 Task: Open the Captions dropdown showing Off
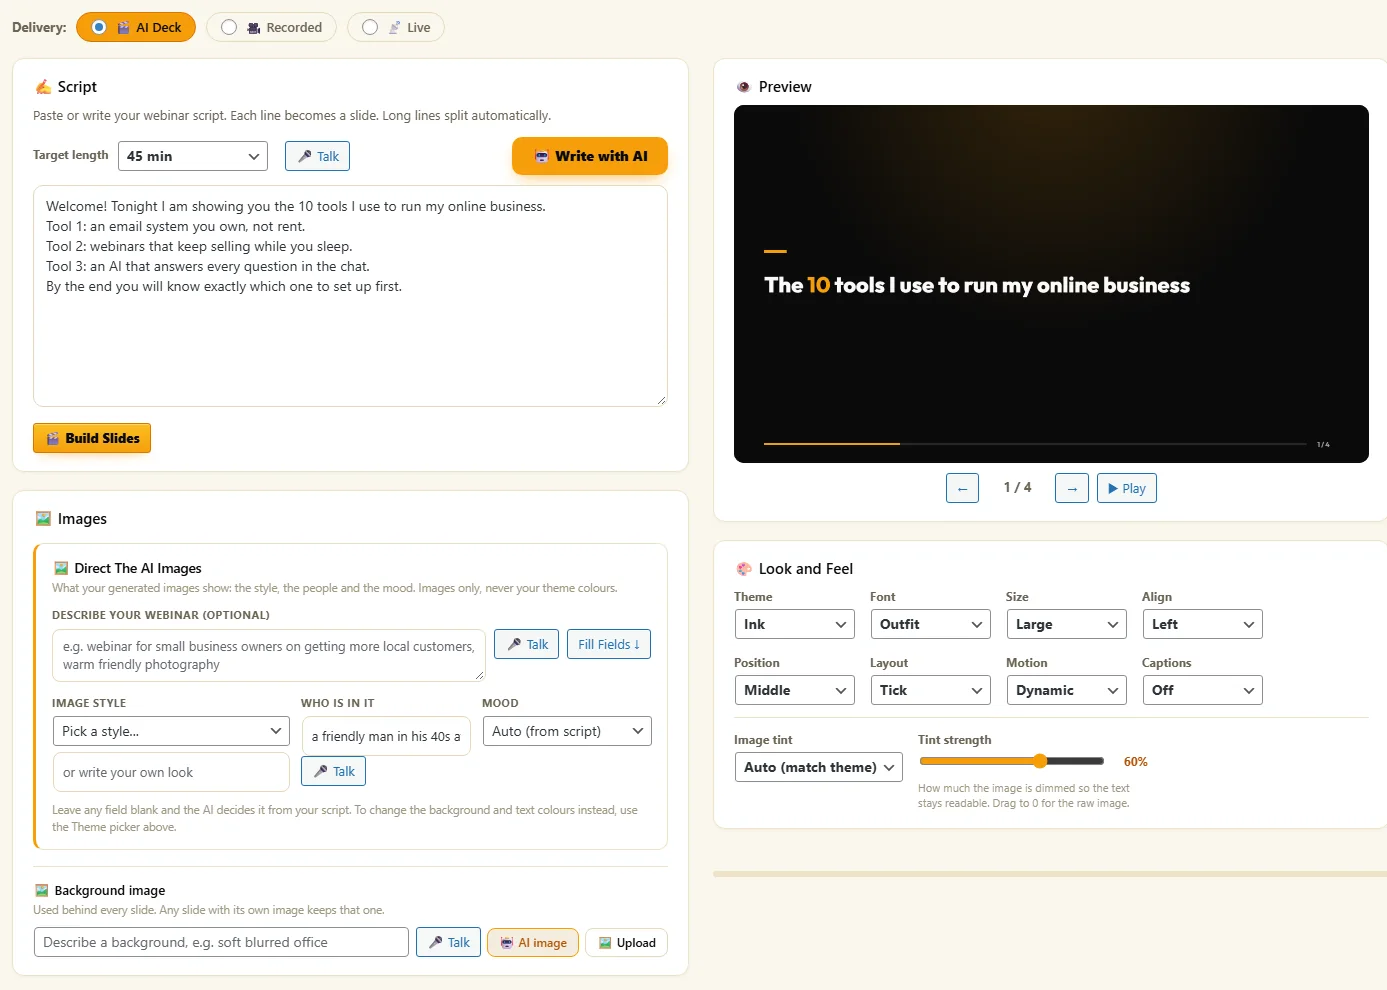point(1202,690)
